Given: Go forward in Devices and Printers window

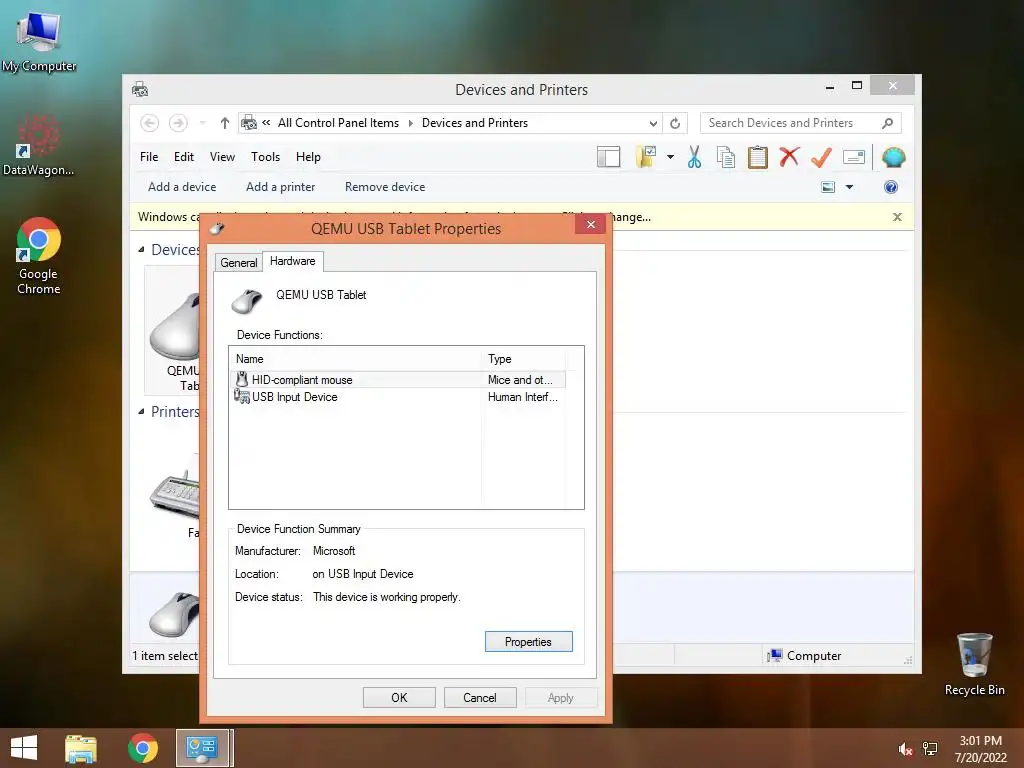Looking at the screenshot, I should [178, 123].
